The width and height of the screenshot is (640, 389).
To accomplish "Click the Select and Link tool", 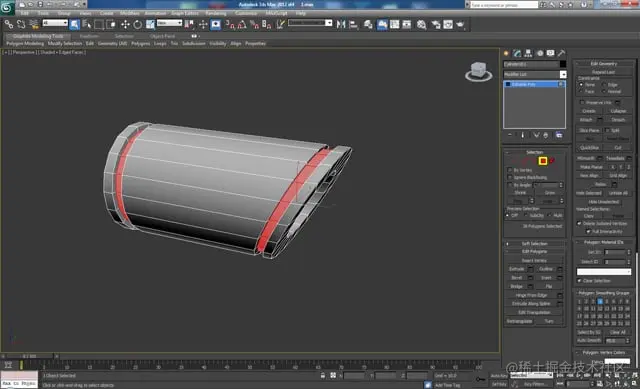I will click(9, 24).
